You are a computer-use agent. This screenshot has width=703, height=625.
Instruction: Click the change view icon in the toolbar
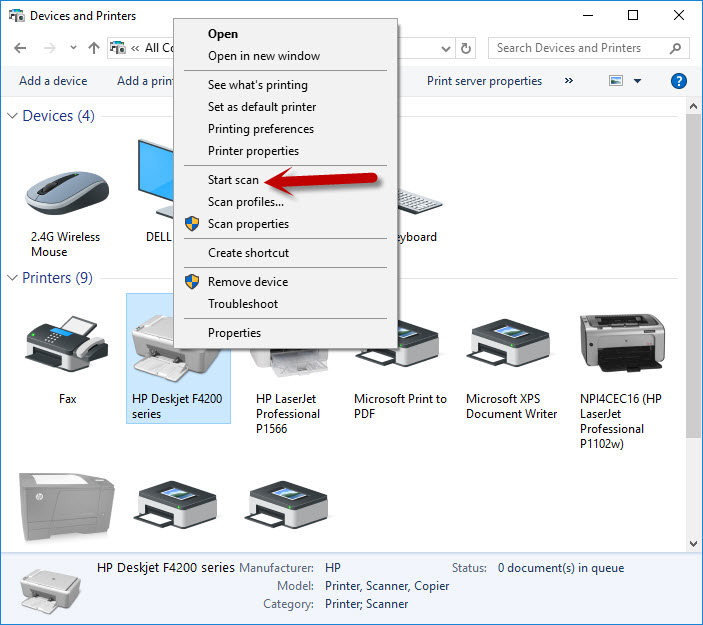pyautogui.click(x=616, y=81)
